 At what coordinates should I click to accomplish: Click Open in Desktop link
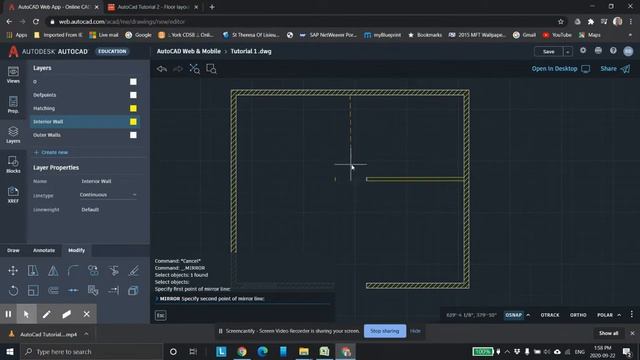560,69
